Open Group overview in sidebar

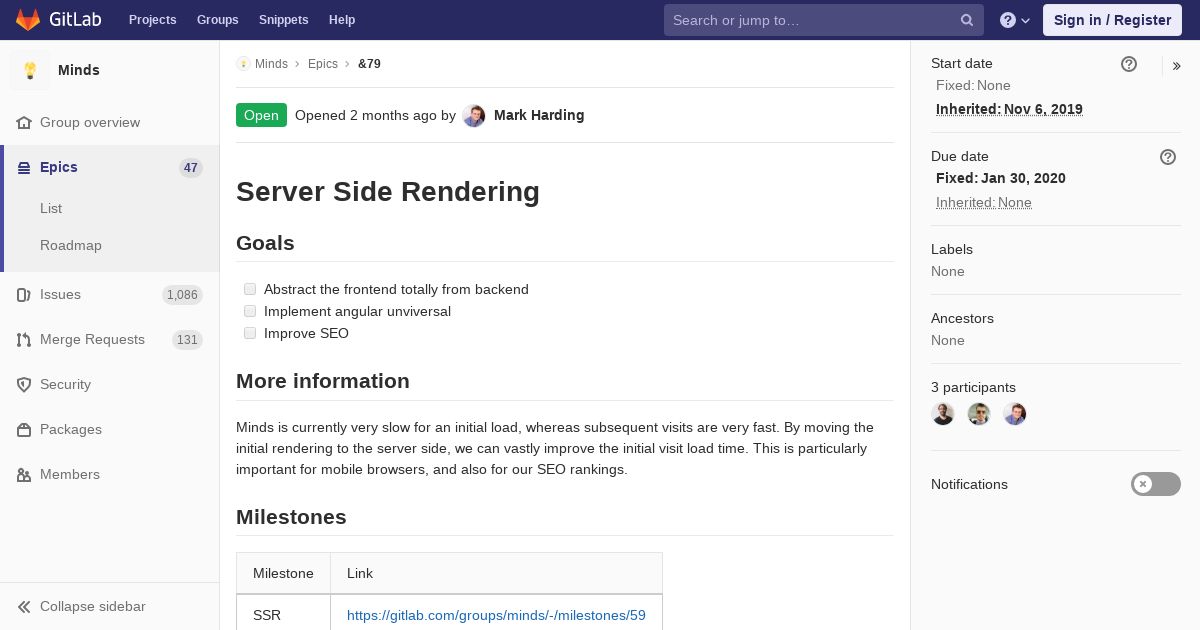click(x=90, y=122)
